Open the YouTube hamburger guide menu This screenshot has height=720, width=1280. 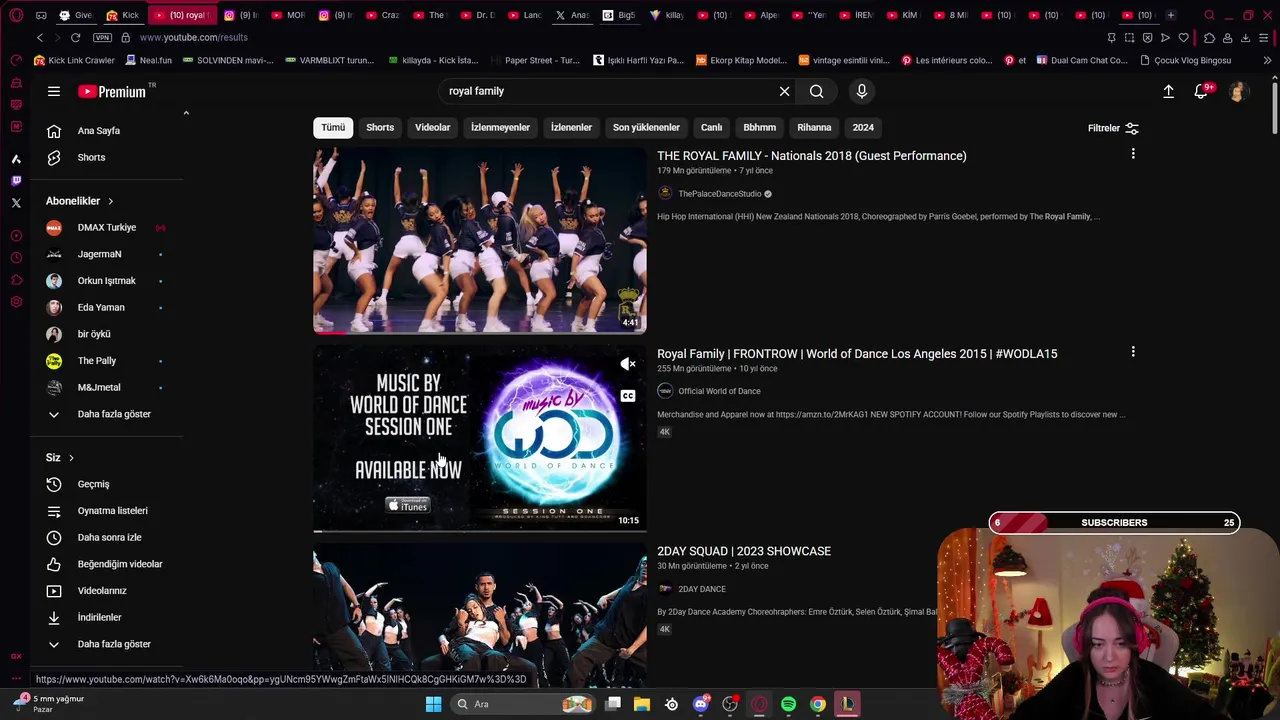point(54,91)
